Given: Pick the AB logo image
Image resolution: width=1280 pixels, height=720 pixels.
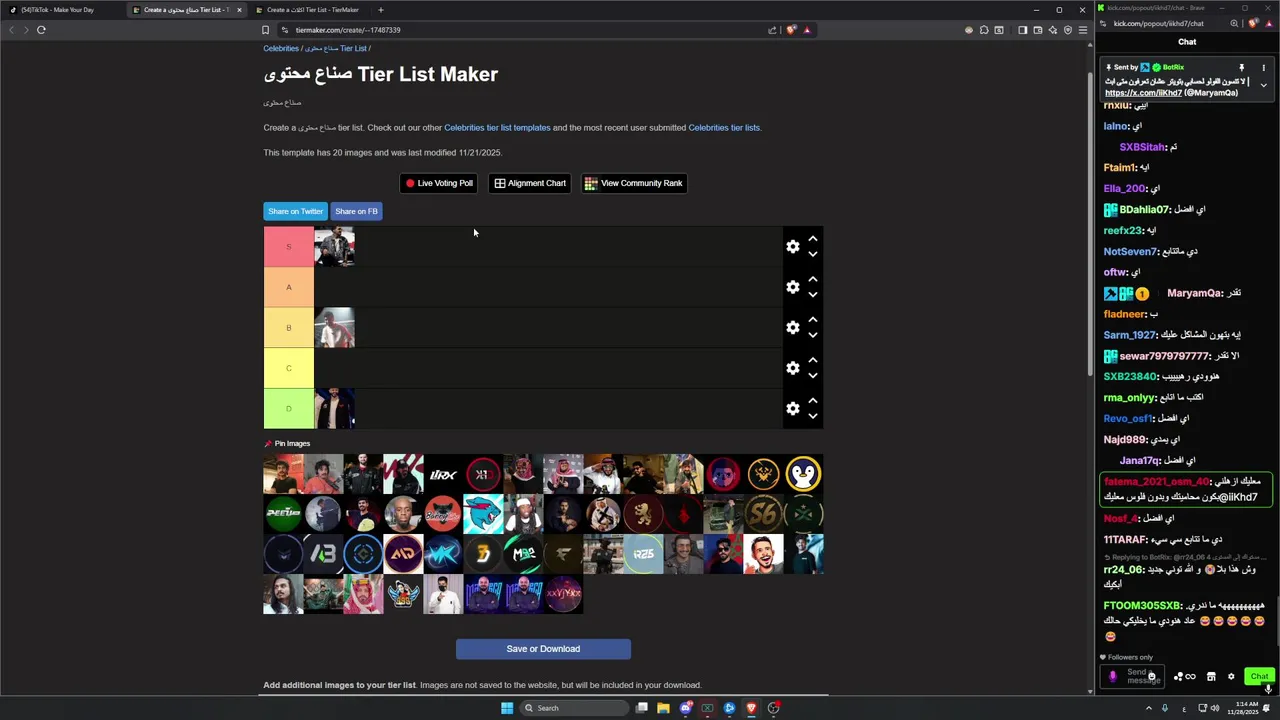Looking at the screenshot, I should 323,554.
